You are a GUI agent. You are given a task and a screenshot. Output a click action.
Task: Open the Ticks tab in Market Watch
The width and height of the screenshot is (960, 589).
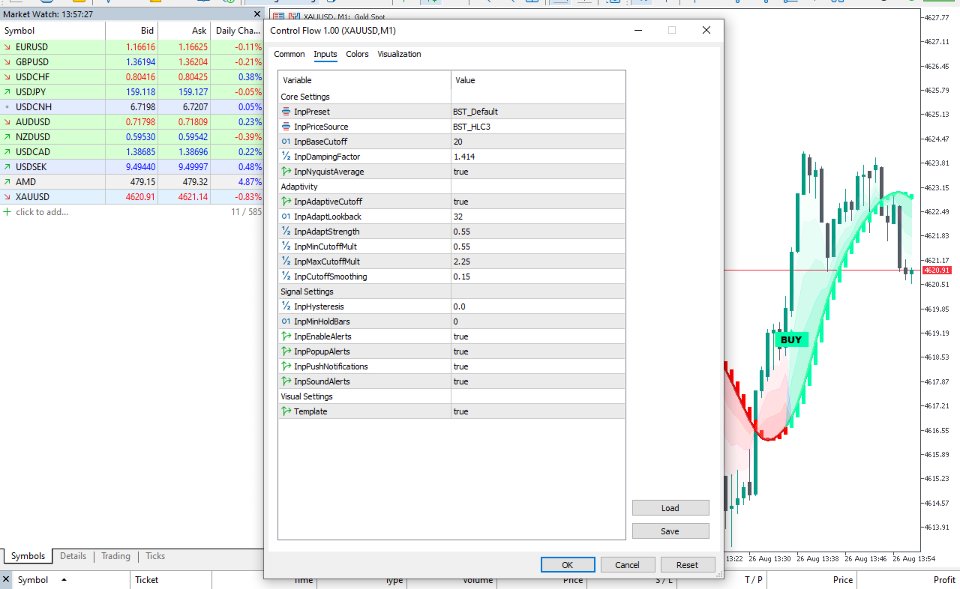(155, 556)
